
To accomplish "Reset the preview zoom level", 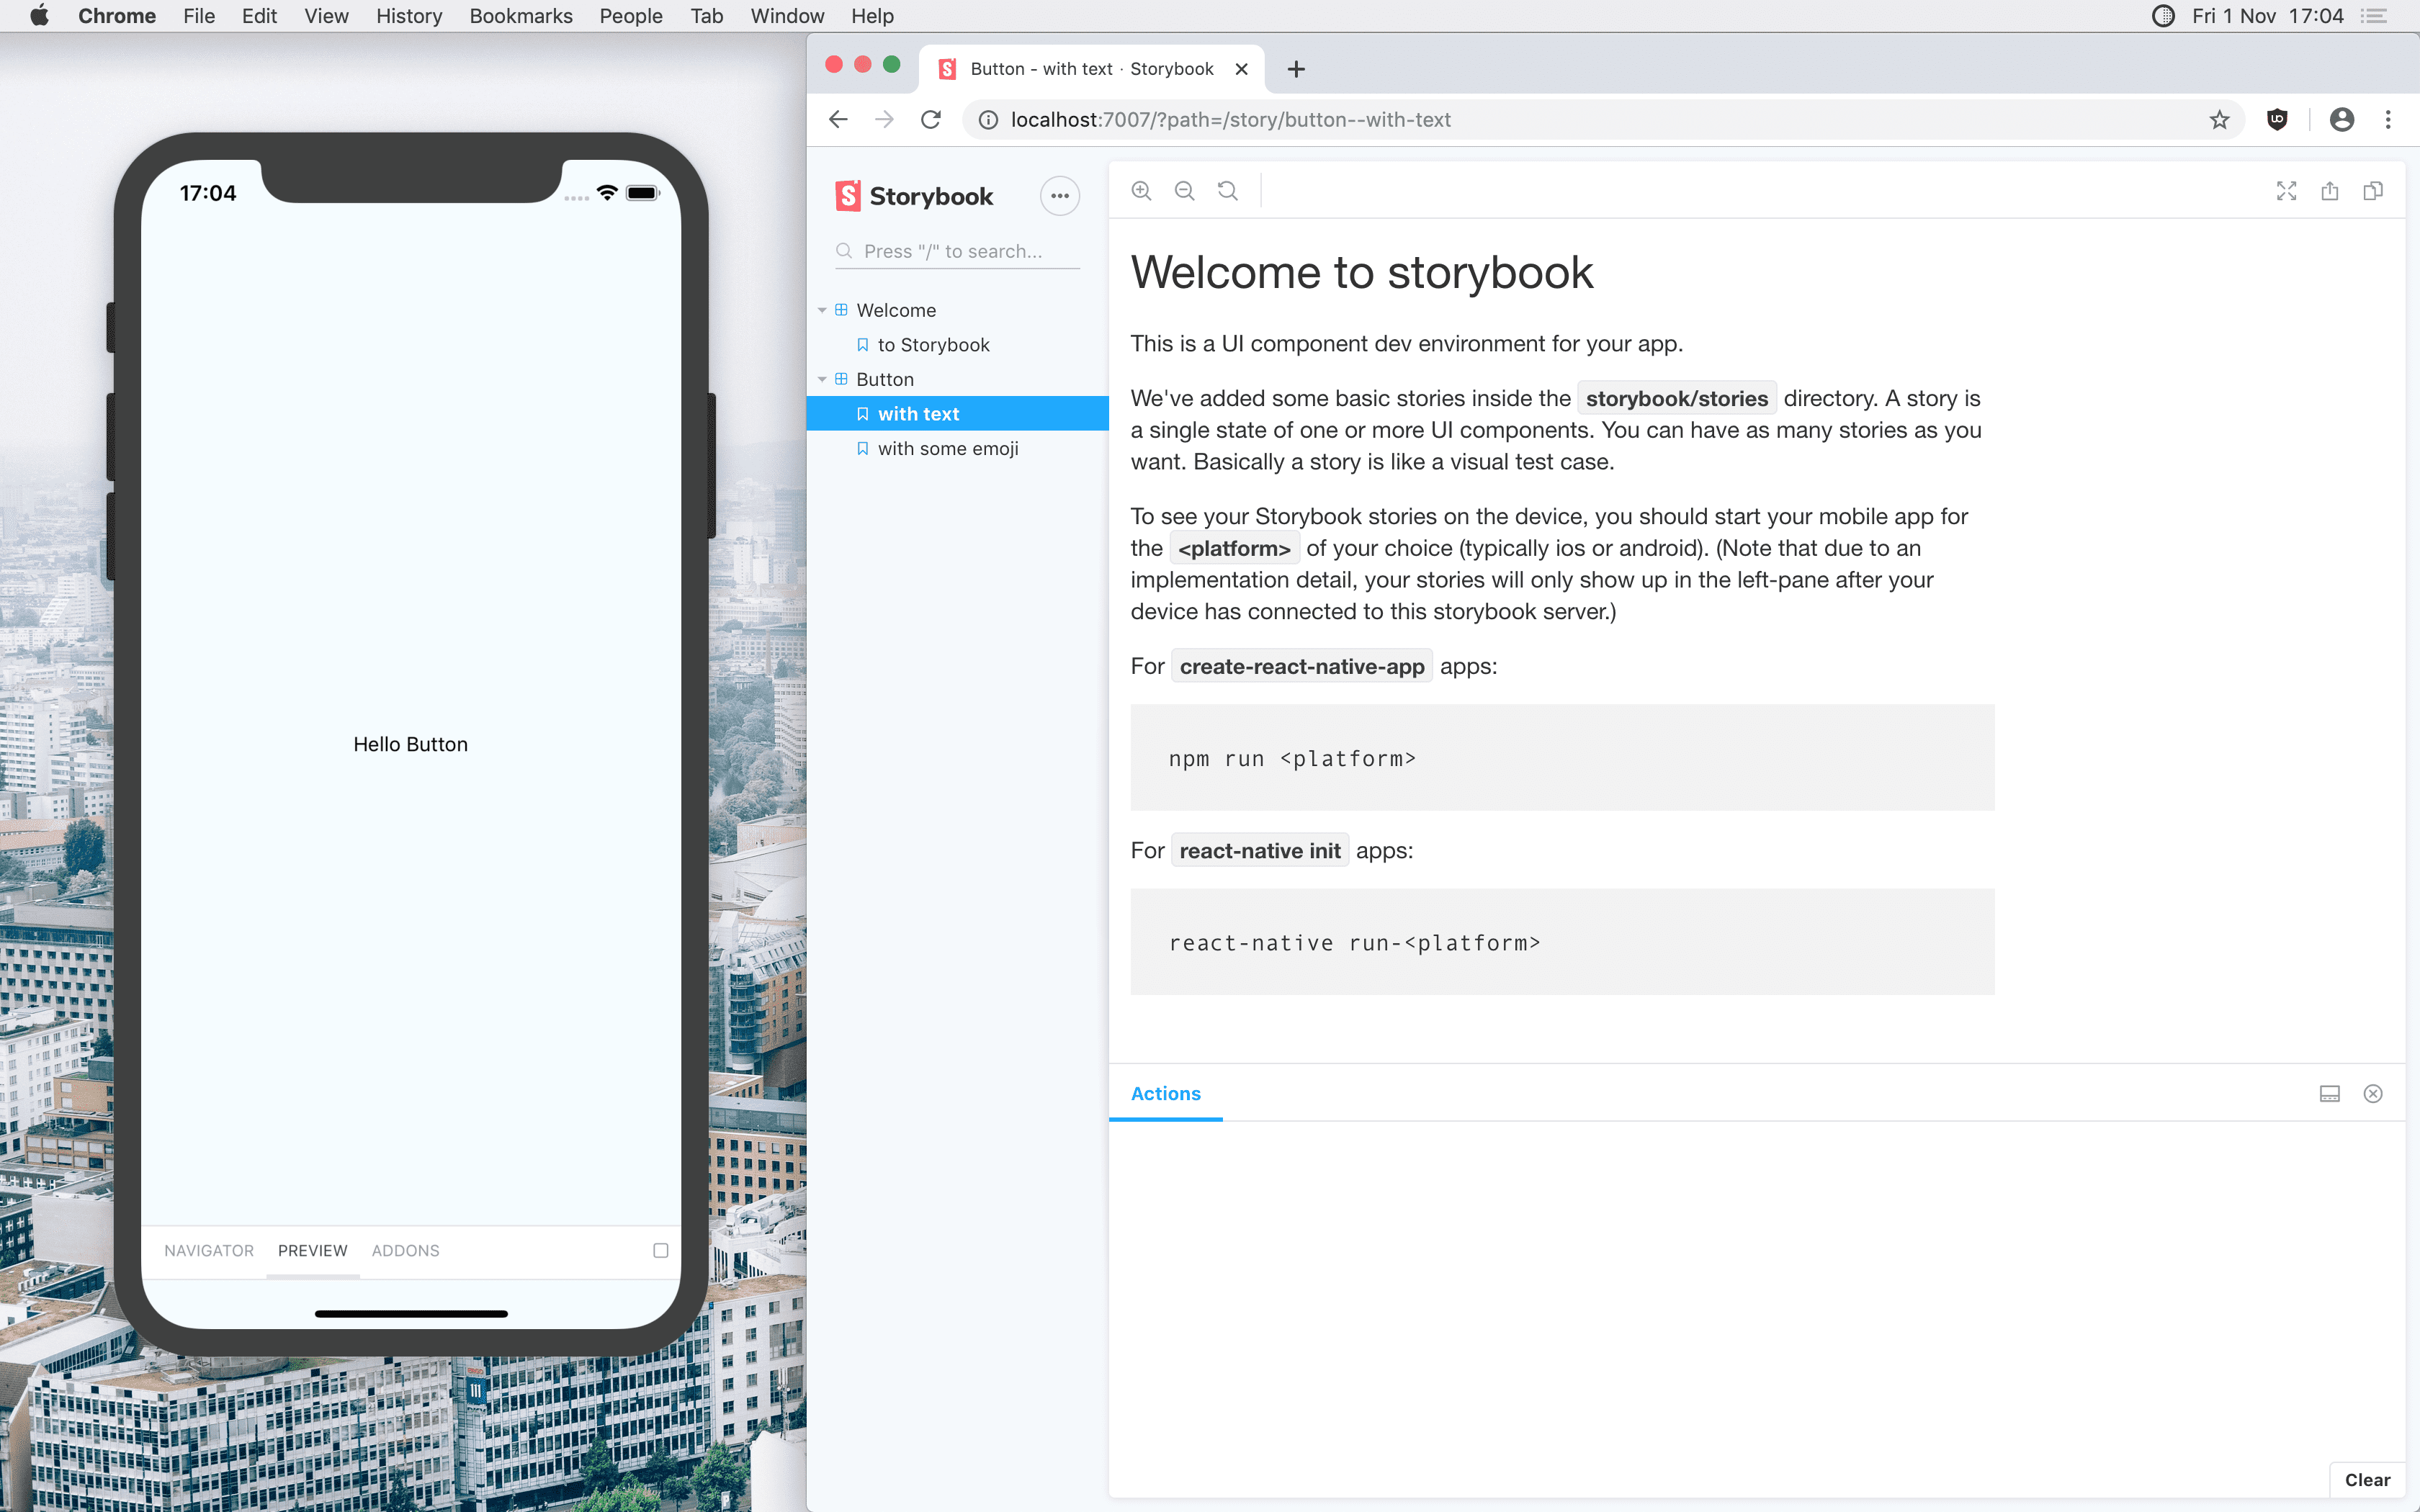I will coord(1227,190).
